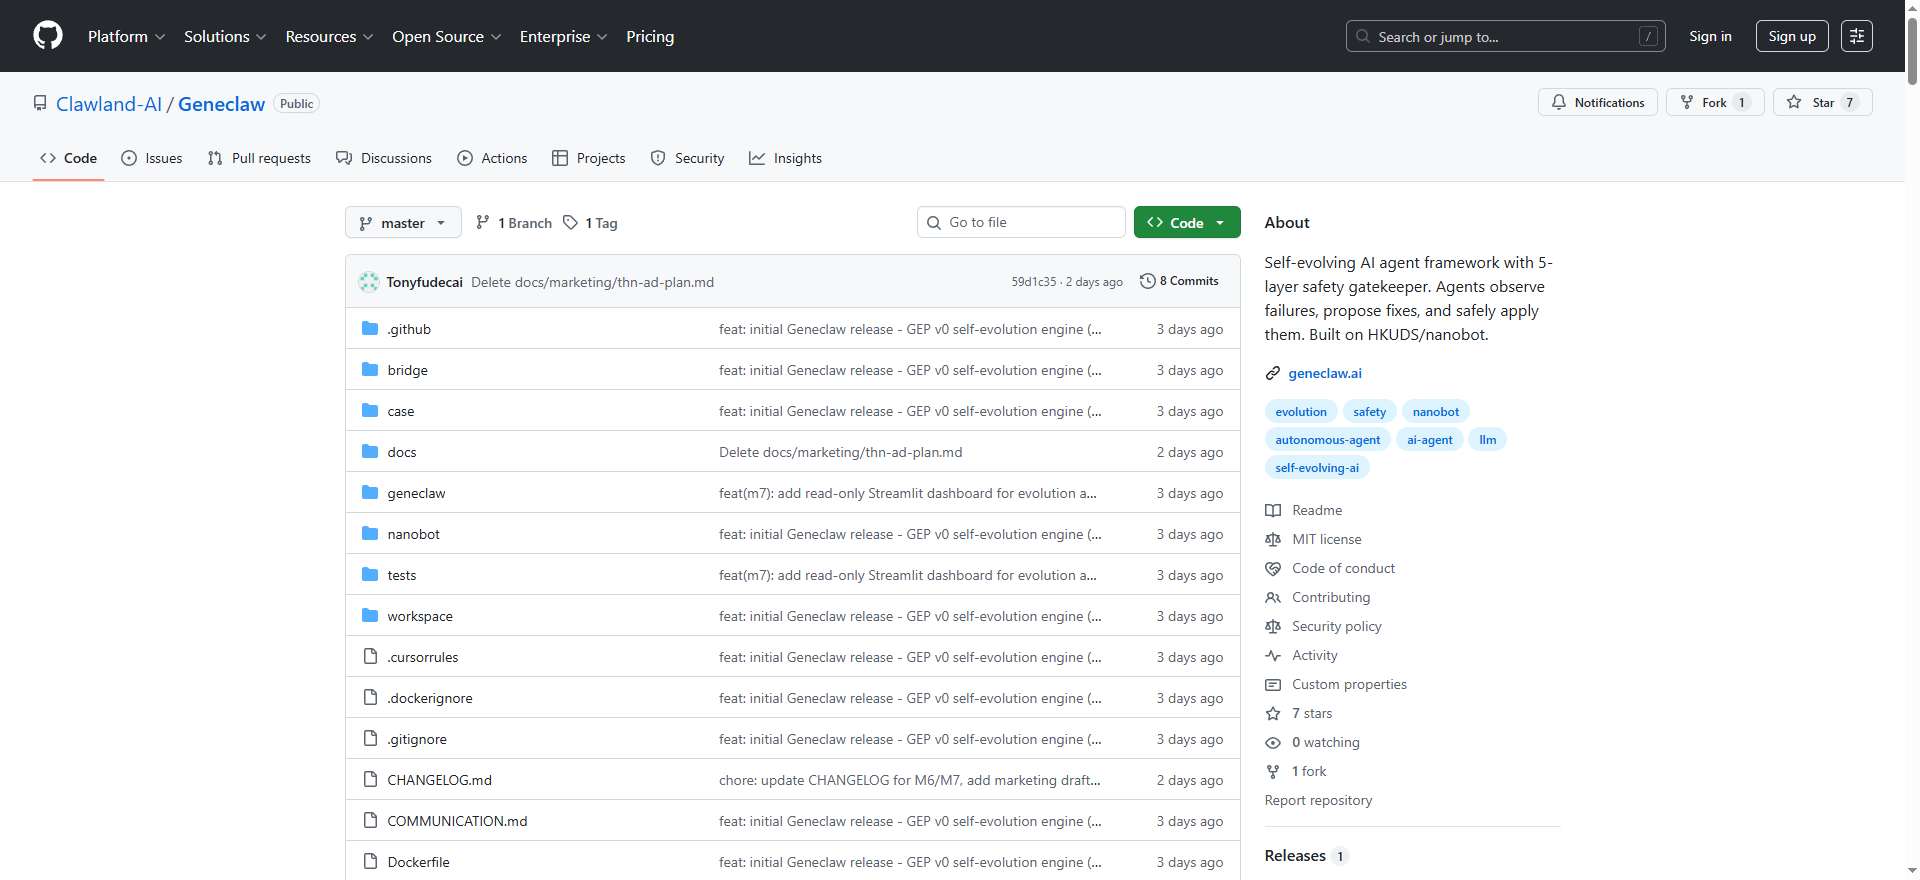Click the 1 fork icon in About
The width and height of the screenshot is (1920, 880).
pyautogui.click(x=1273, y=771)
